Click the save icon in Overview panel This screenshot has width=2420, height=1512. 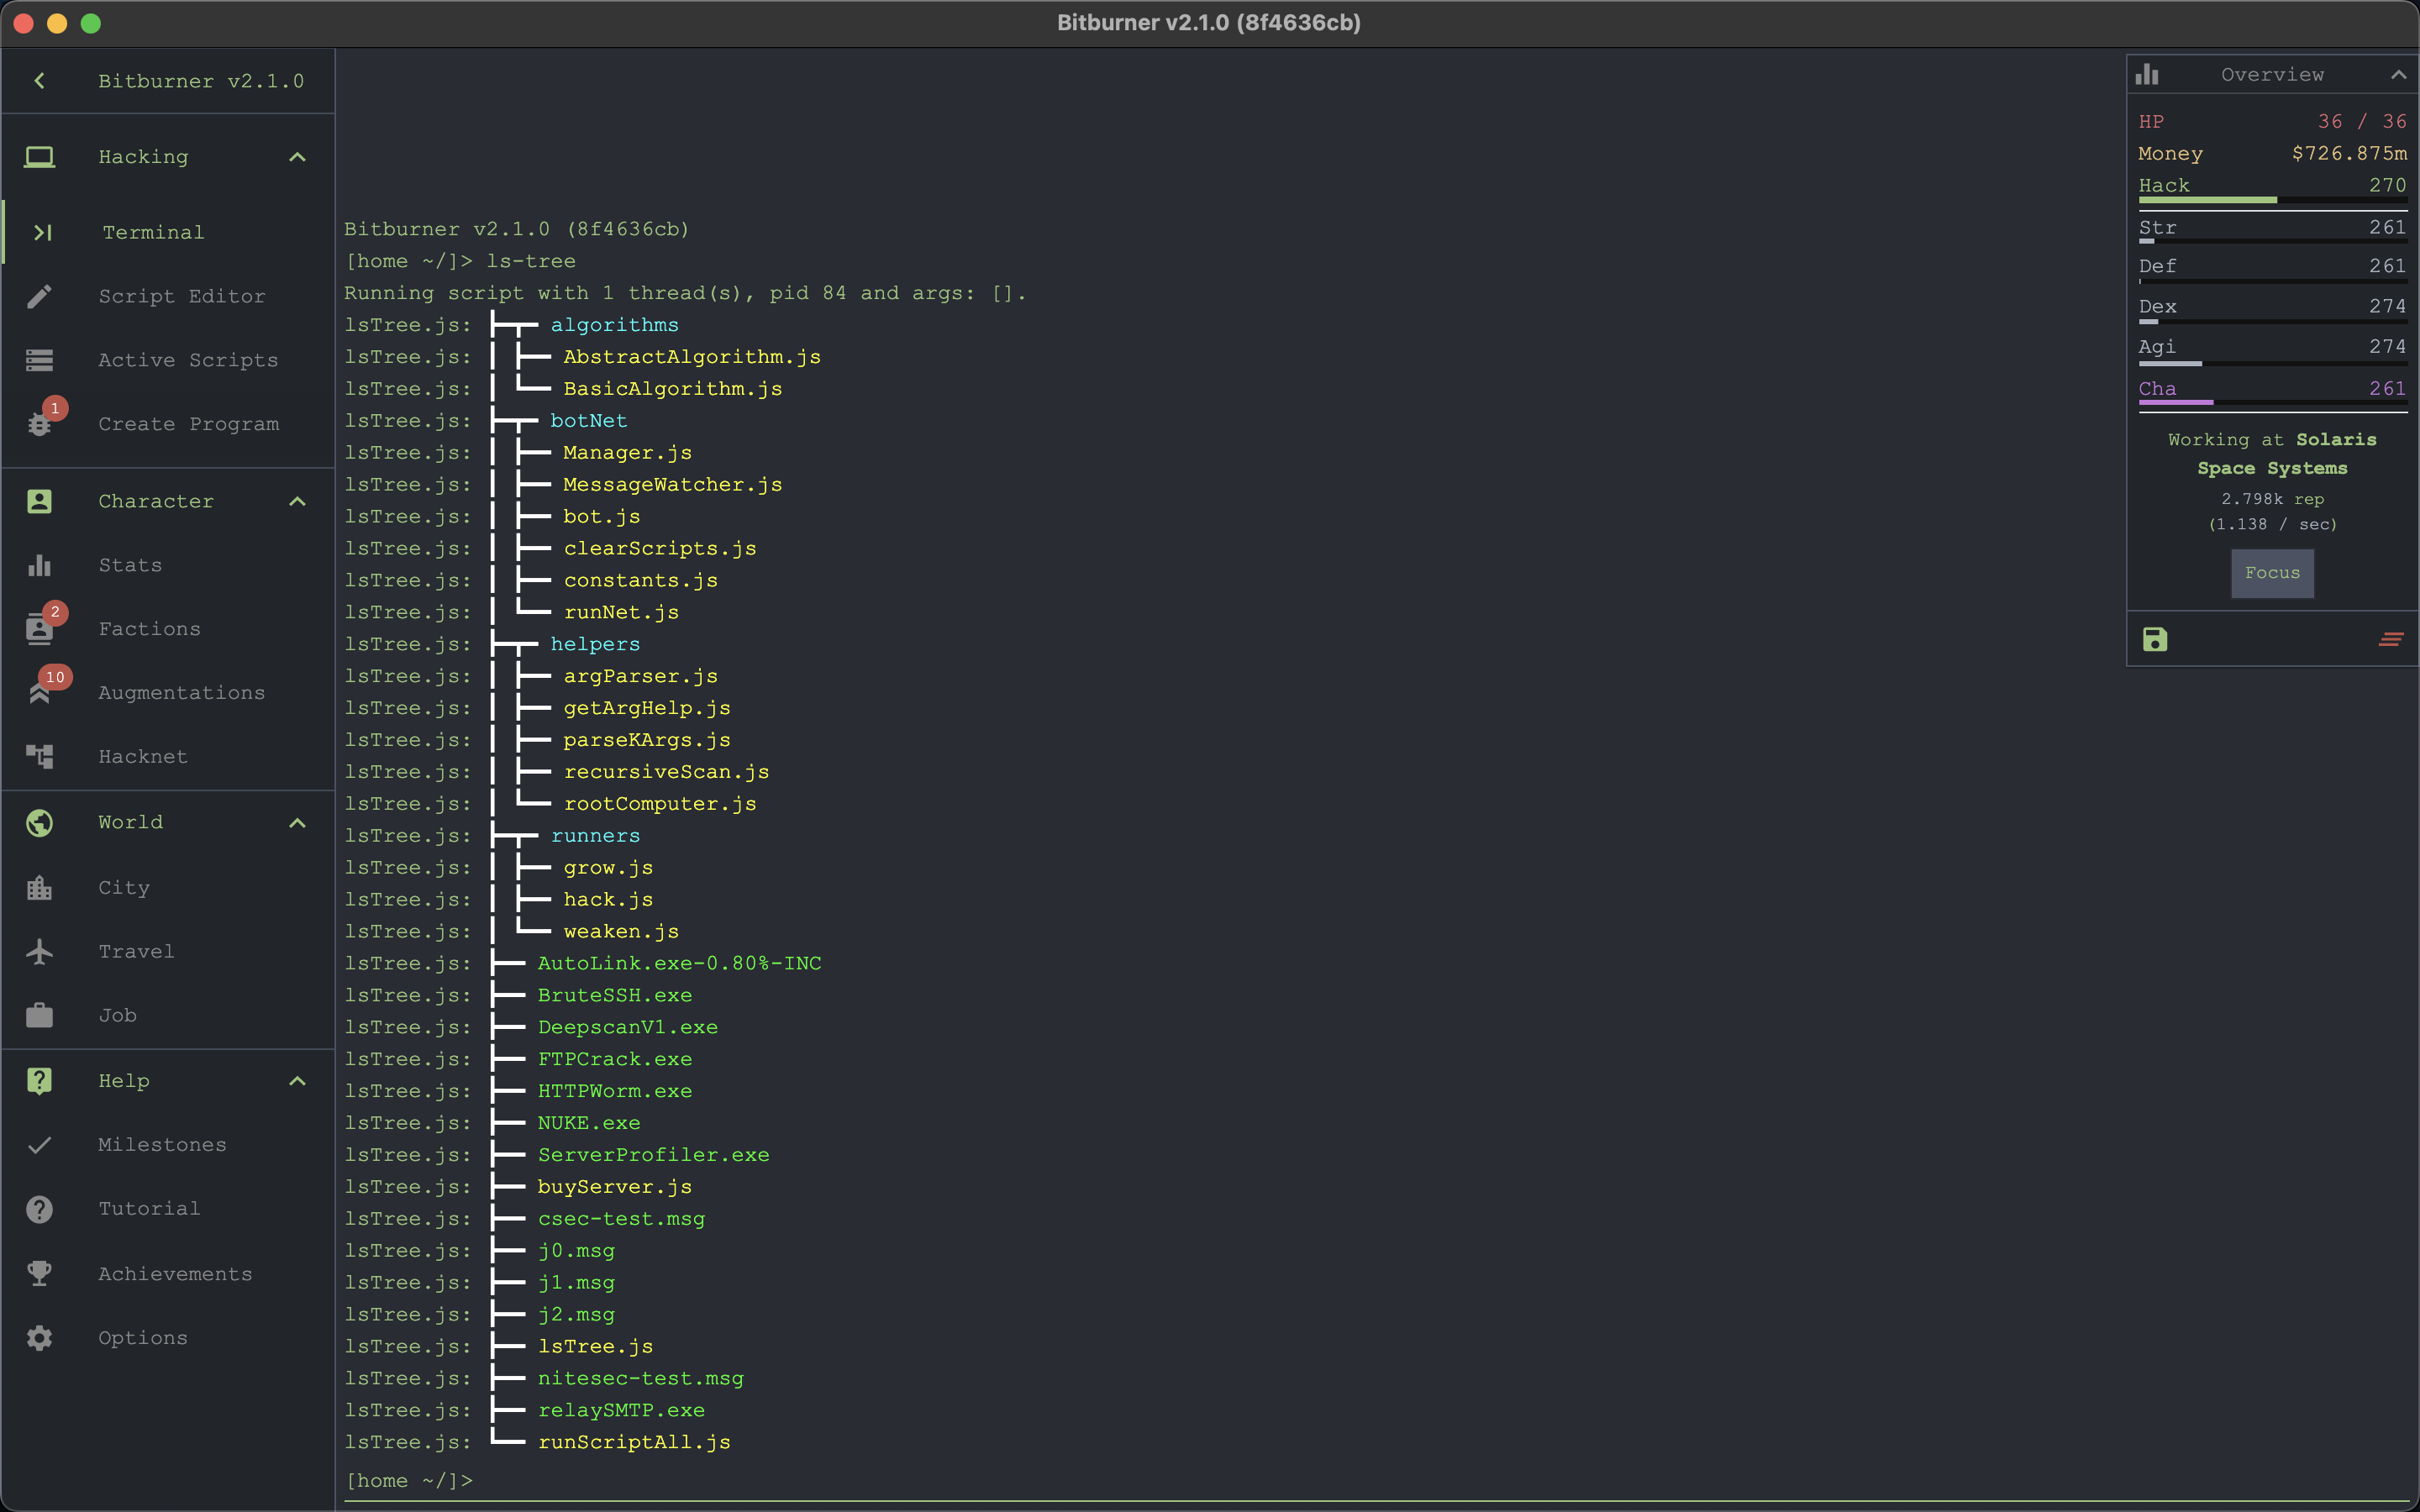pos(2154,639)
